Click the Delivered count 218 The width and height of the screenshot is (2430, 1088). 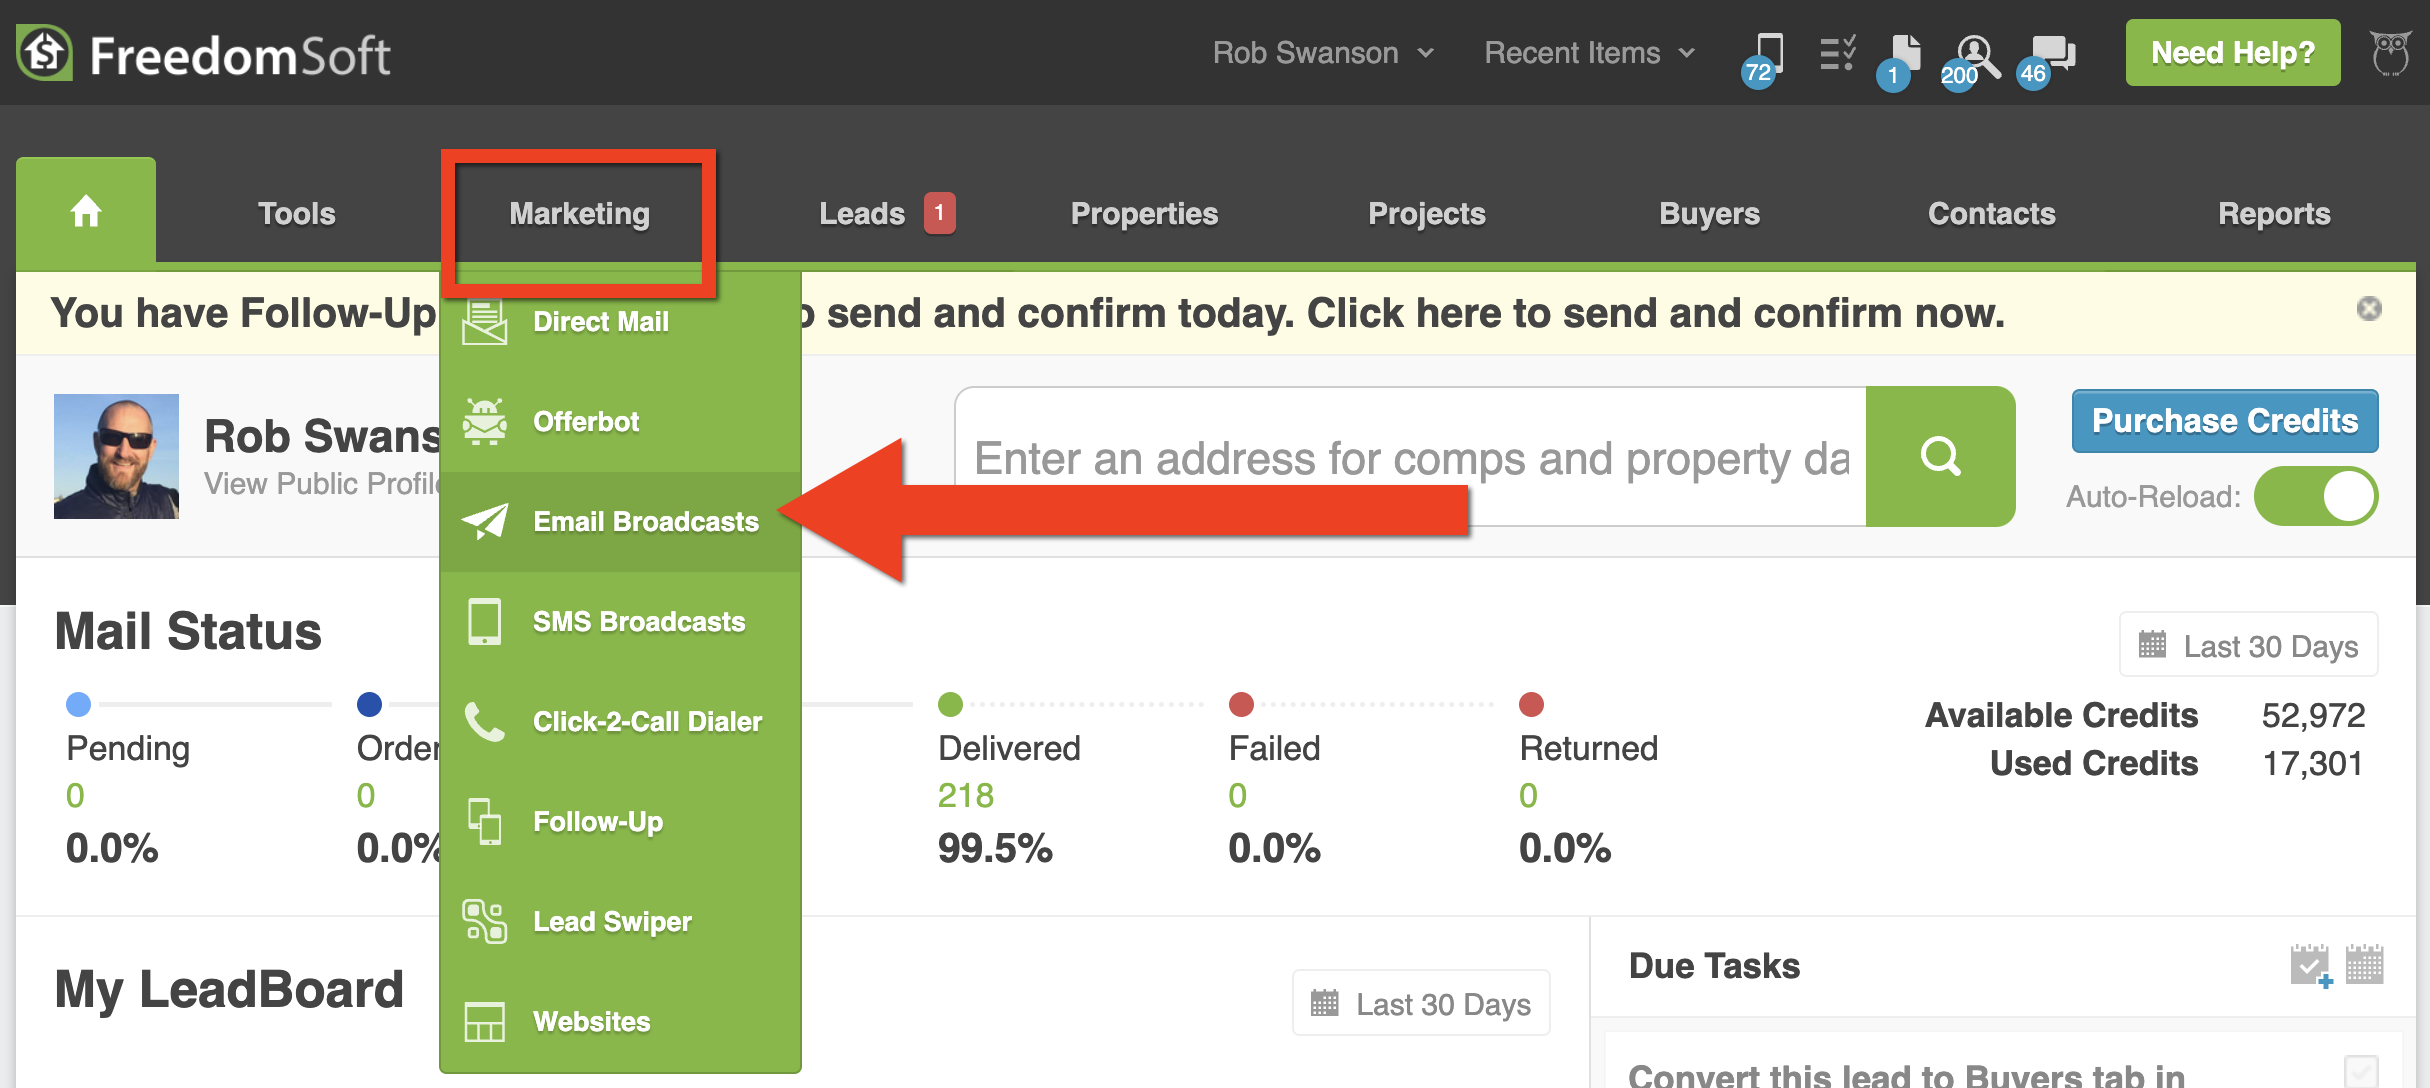pyautogui.click(x=966, y=795)
